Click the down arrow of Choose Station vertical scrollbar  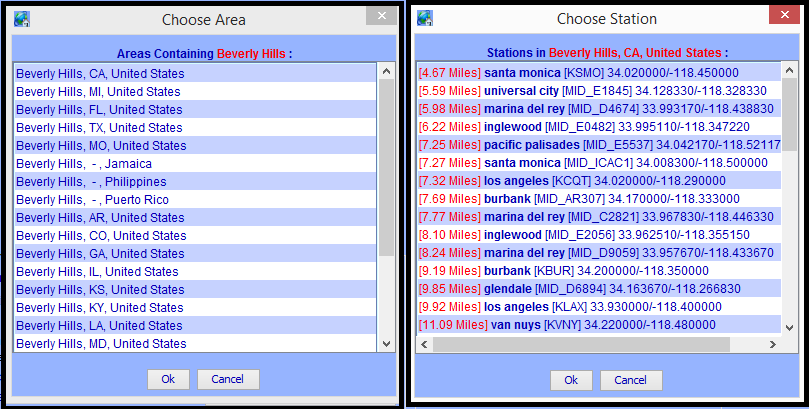click(789, 328)
